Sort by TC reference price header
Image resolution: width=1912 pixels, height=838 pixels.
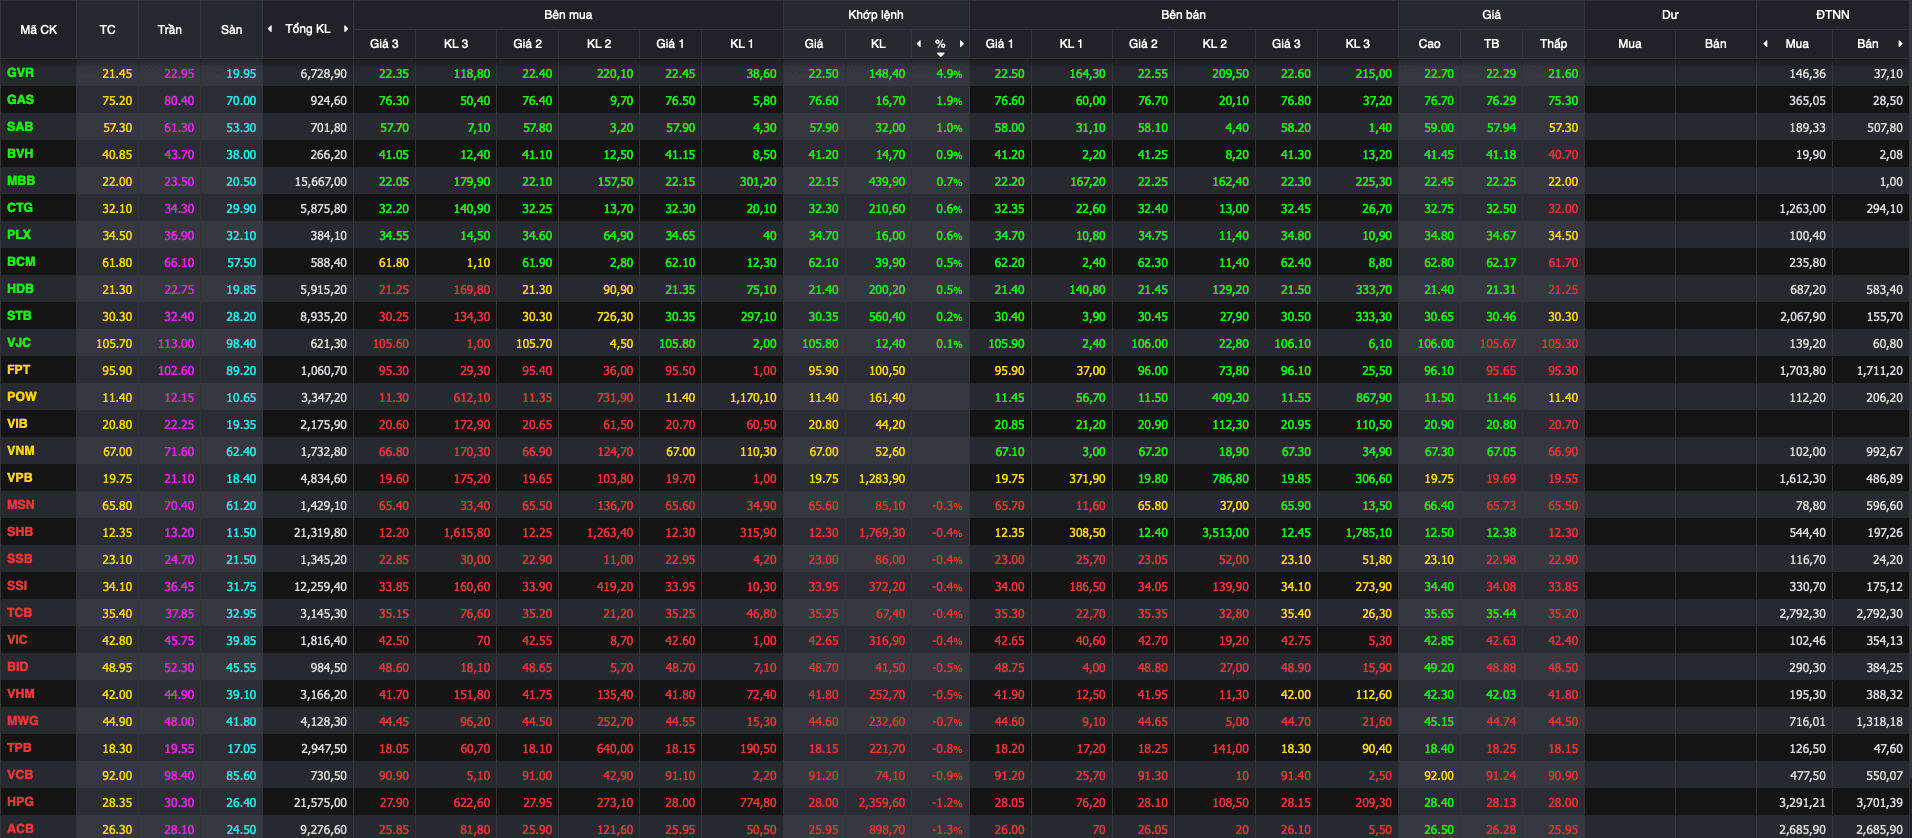[x=108, y=30]
